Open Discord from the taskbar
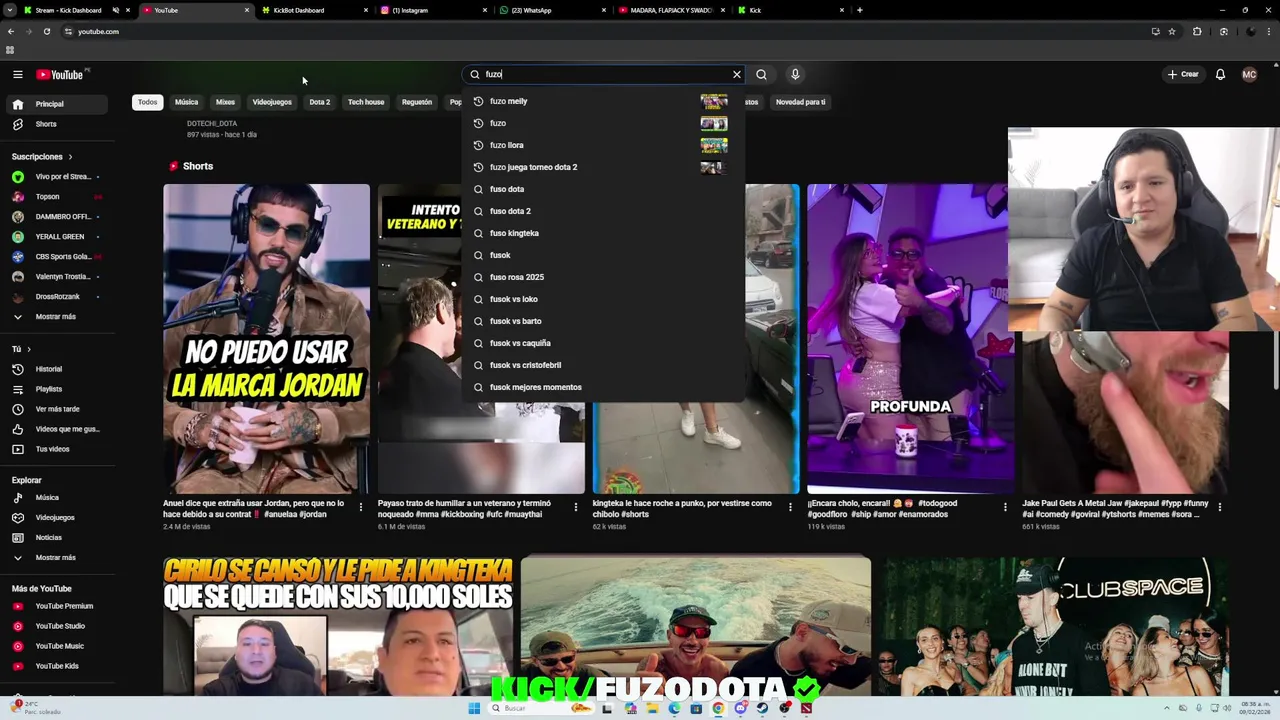The image size is (1280, 720). [740, 708]
